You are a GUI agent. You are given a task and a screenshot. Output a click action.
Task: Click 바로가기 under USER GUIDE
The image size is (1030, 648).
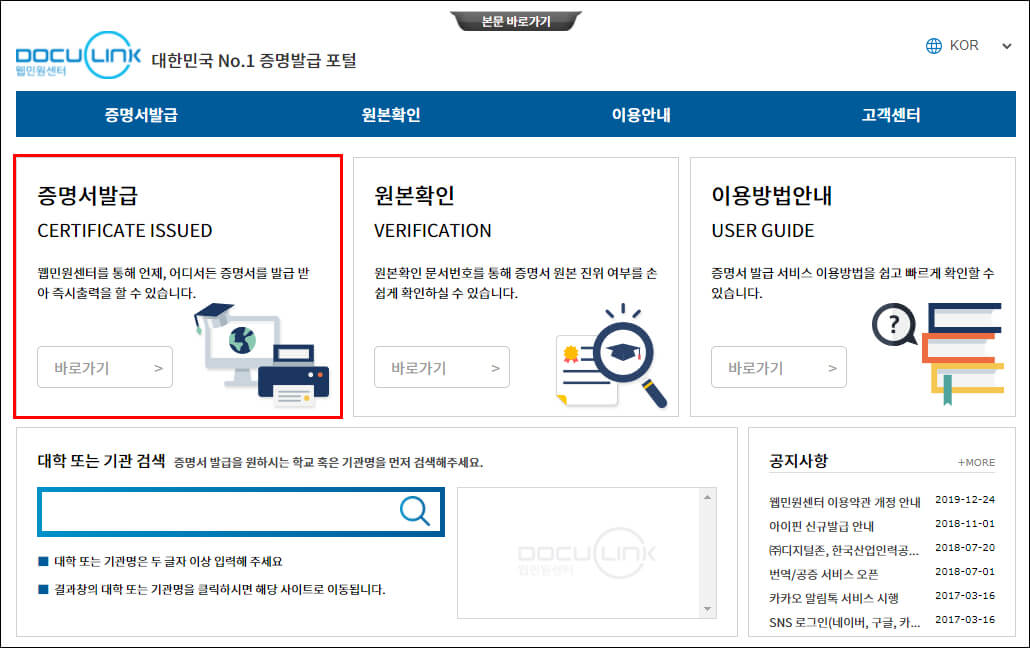tap(778, 367)
